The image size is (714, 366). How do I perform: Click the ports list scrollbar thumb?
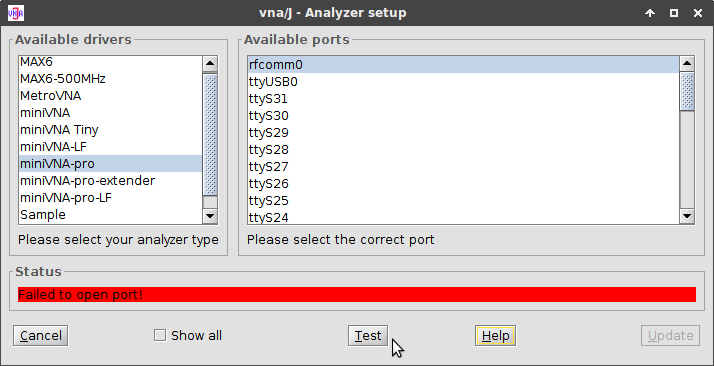click(x=687, y=91)
